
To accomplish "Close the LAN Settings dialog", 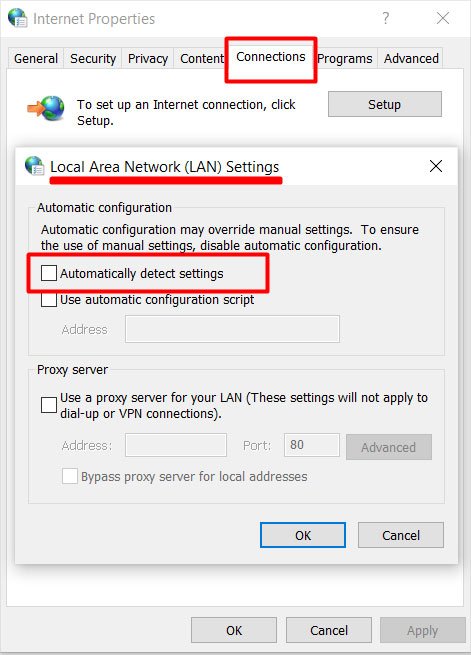I will (x=436, y=166).
